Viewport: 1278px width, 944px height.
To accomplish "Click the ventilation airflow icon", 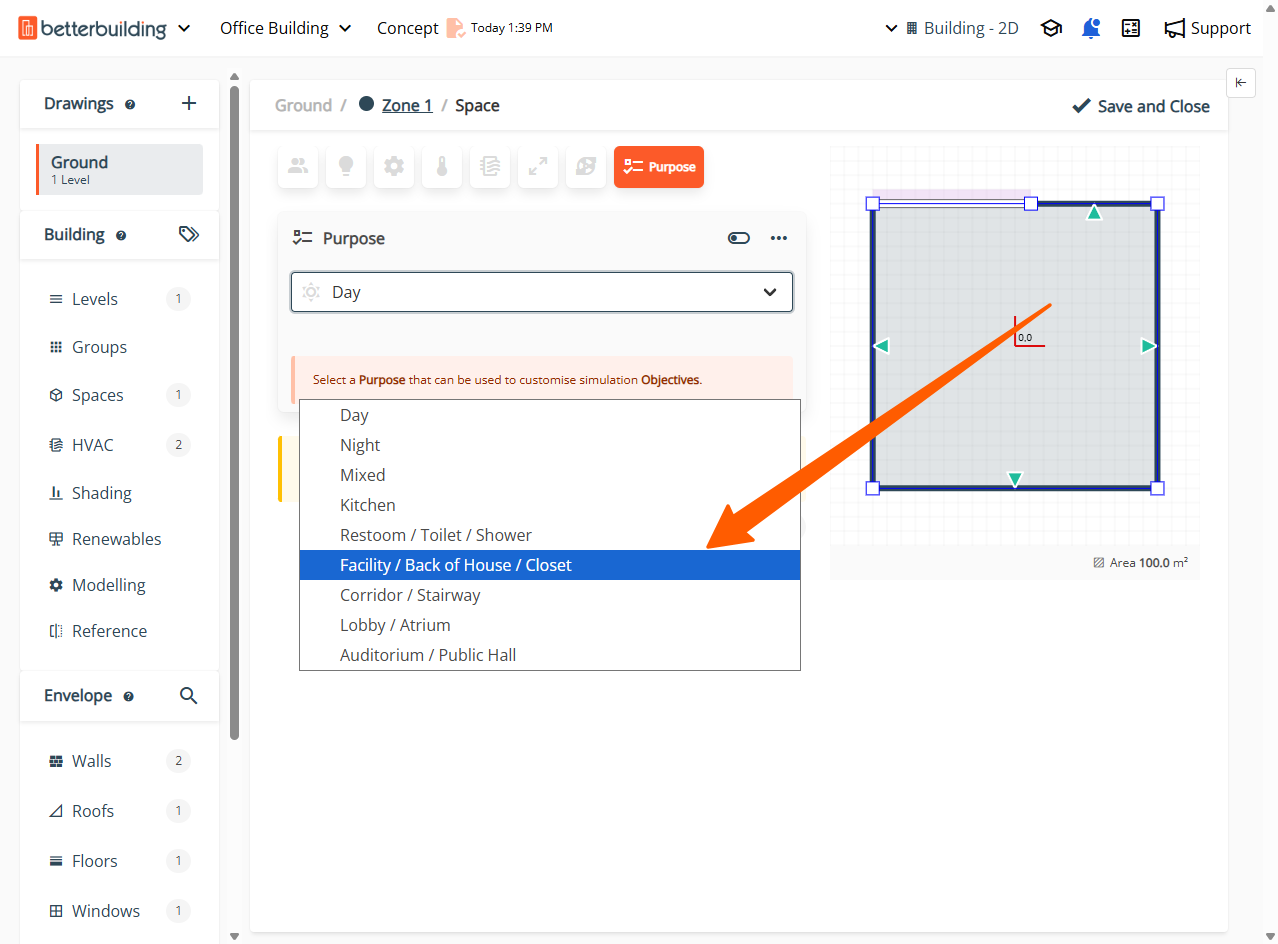I will pyautogui.click(x=490, y=167).
